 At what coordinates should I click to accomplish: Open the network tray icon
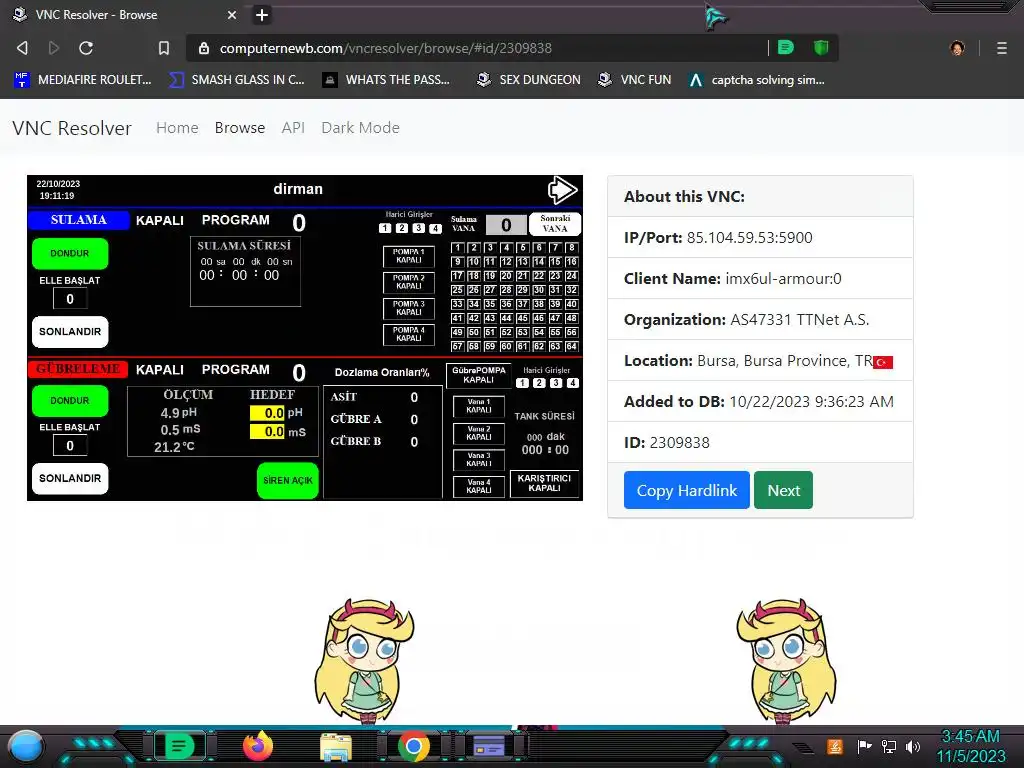[x=889, y=746]
